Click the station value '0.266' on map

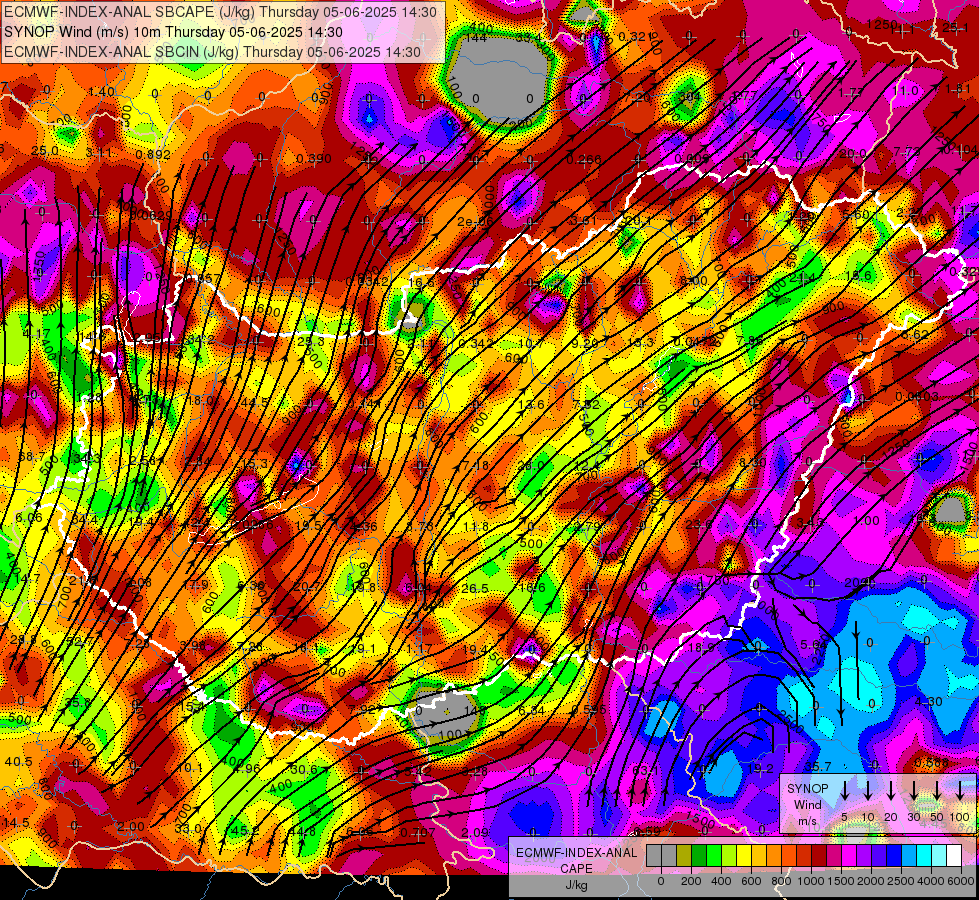click(x=584, y=159)
